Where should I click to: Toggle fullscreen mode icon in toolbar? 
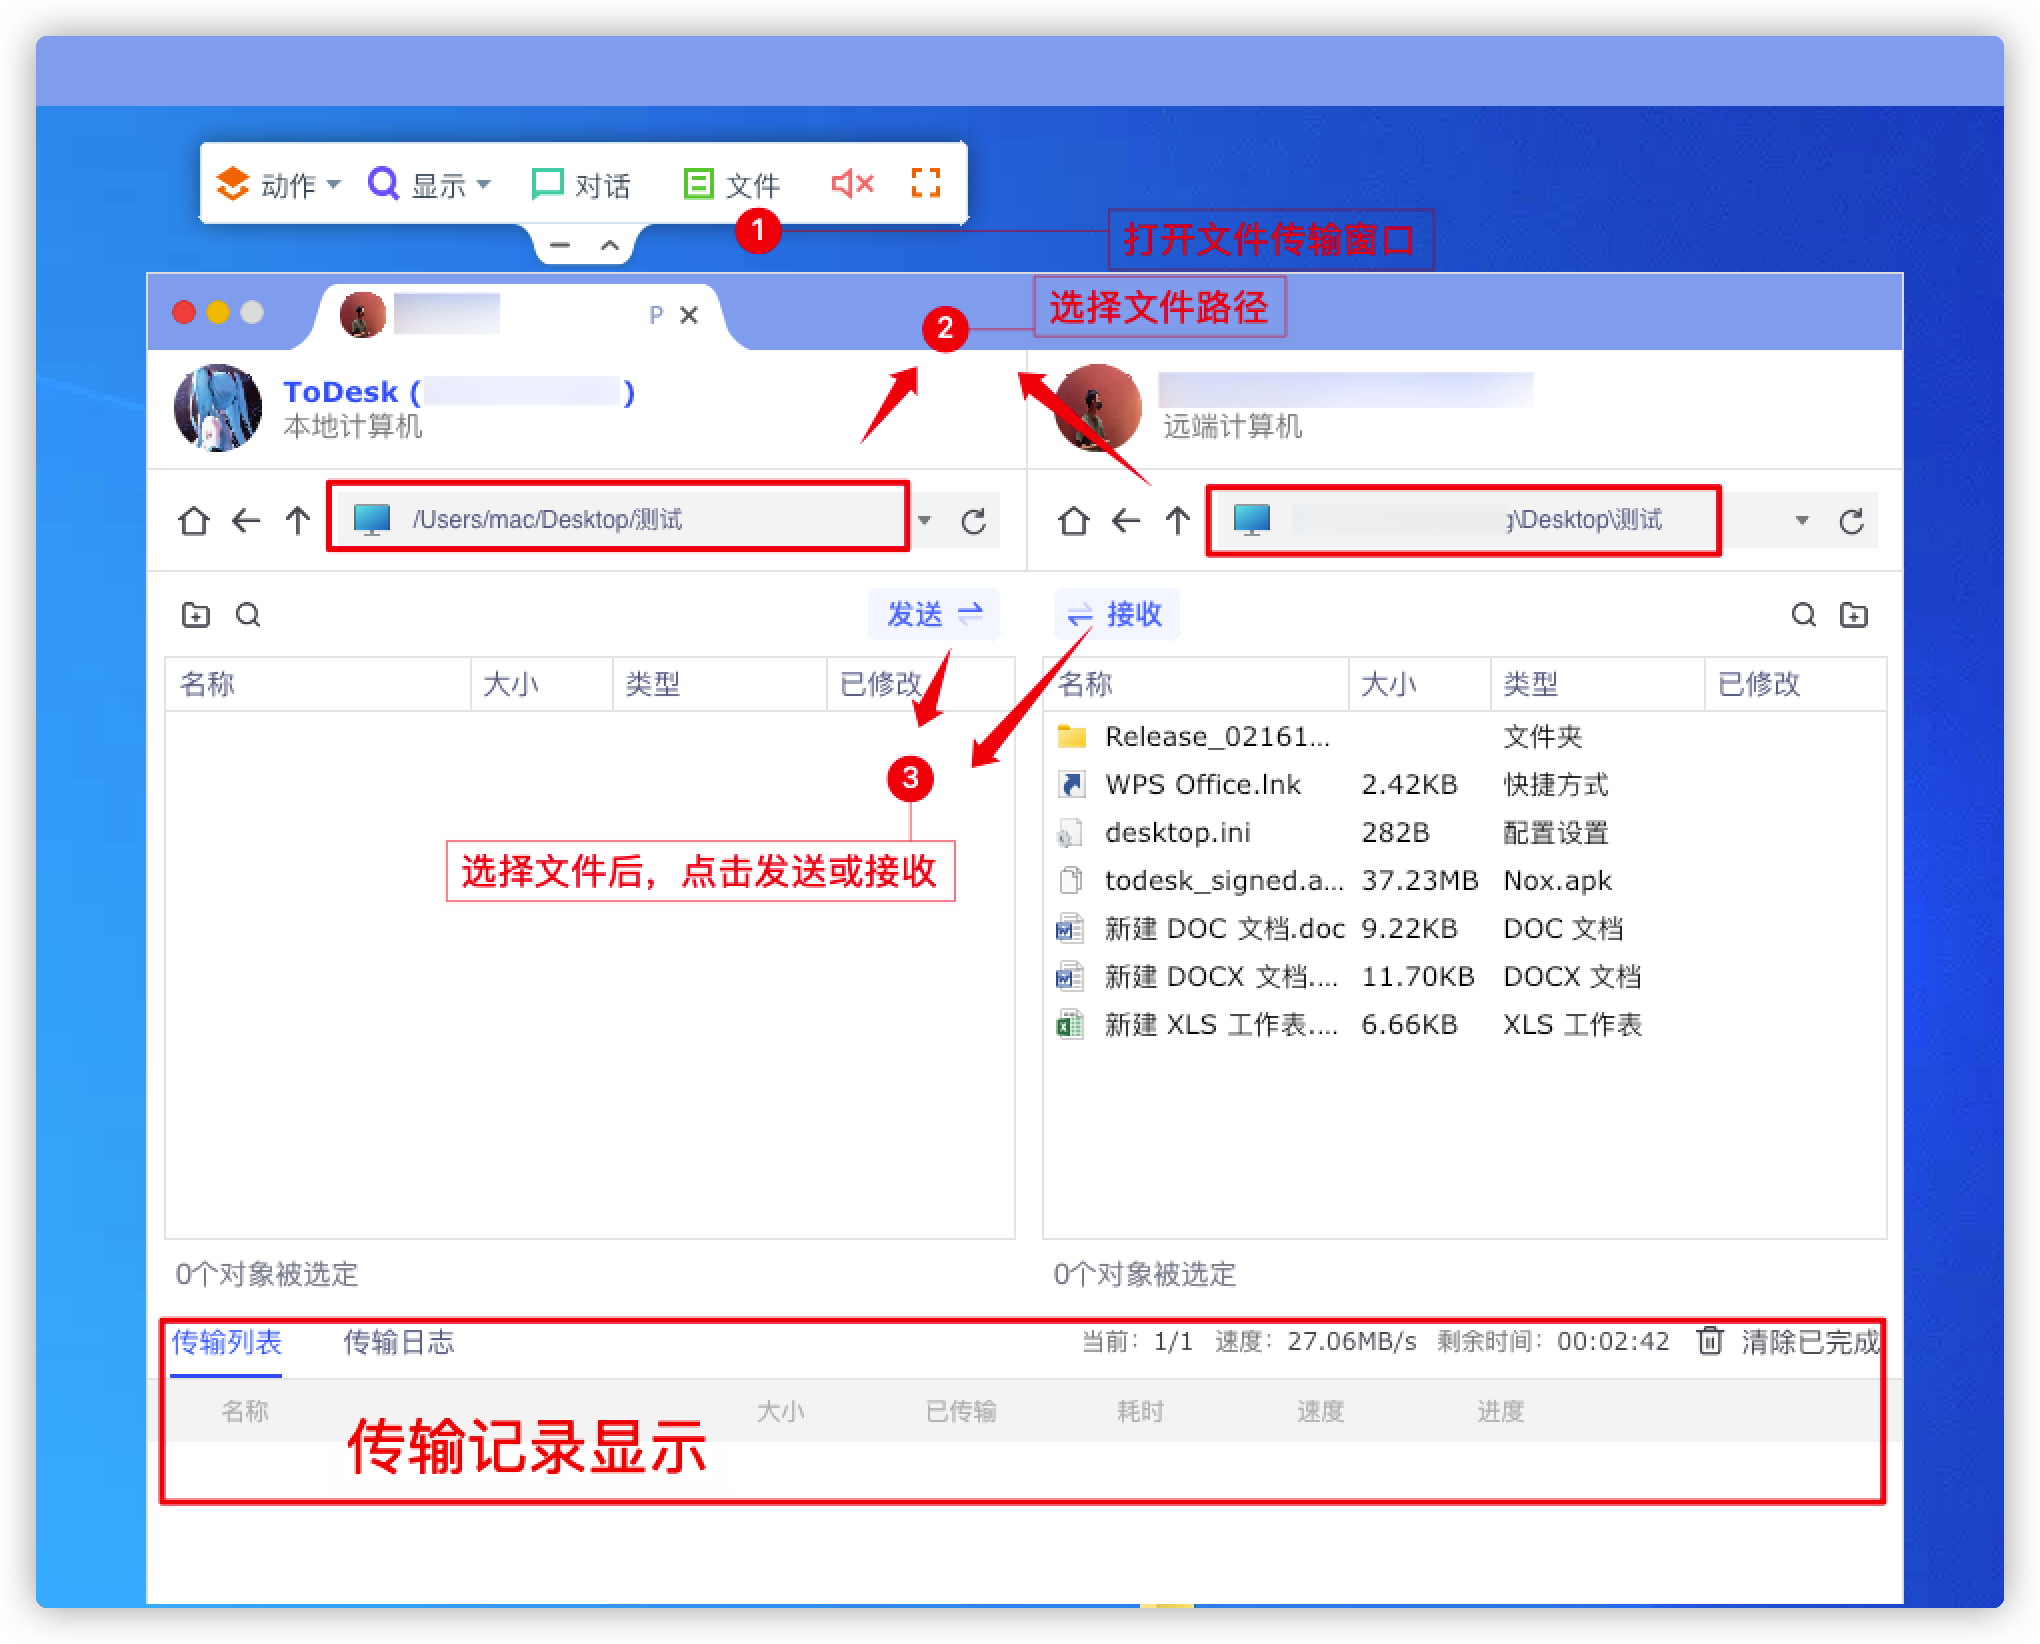(926, 183)
